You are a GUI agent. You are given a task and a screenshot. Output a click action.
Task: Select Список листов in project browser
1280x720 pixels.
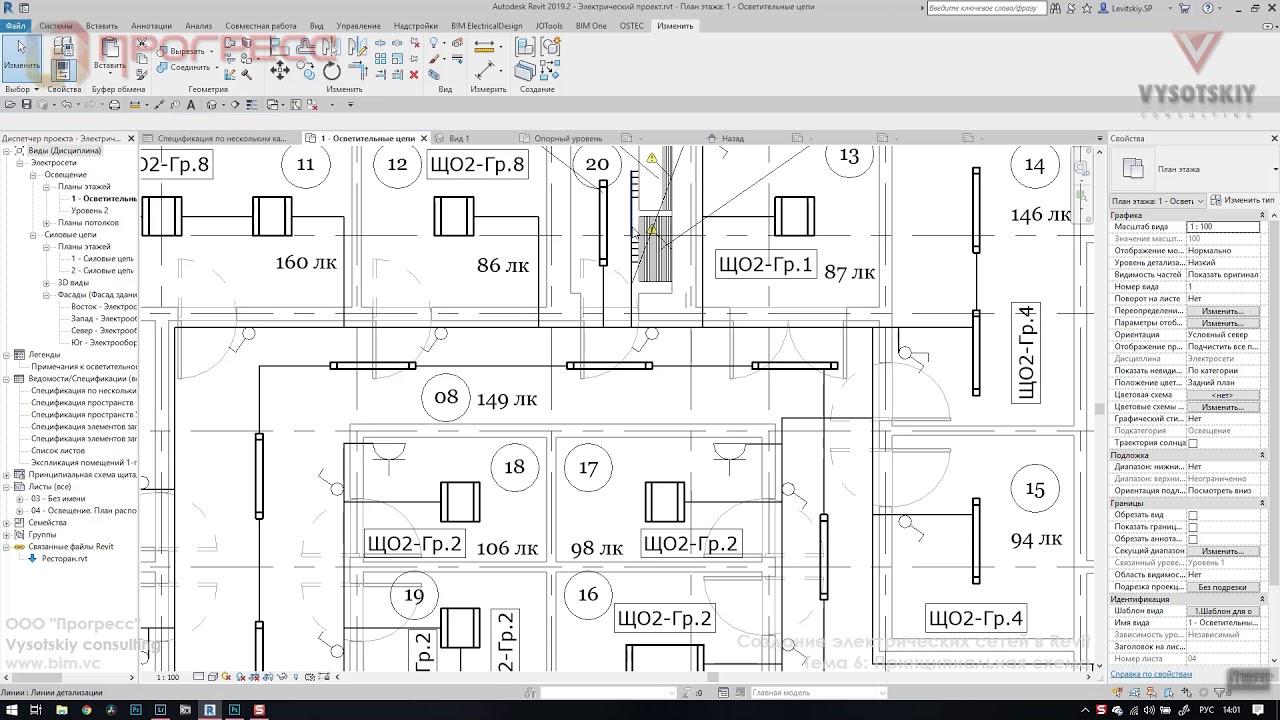point(58,451)
